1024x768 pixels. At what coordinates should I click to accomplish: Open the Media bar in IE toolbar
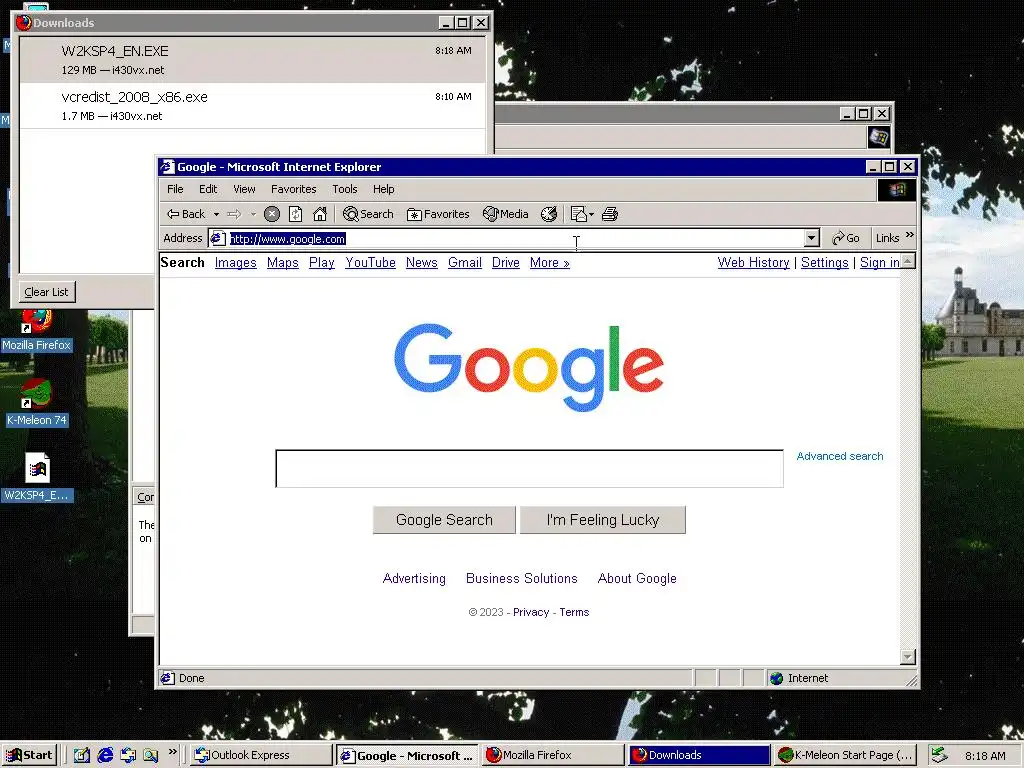point(505,214)
